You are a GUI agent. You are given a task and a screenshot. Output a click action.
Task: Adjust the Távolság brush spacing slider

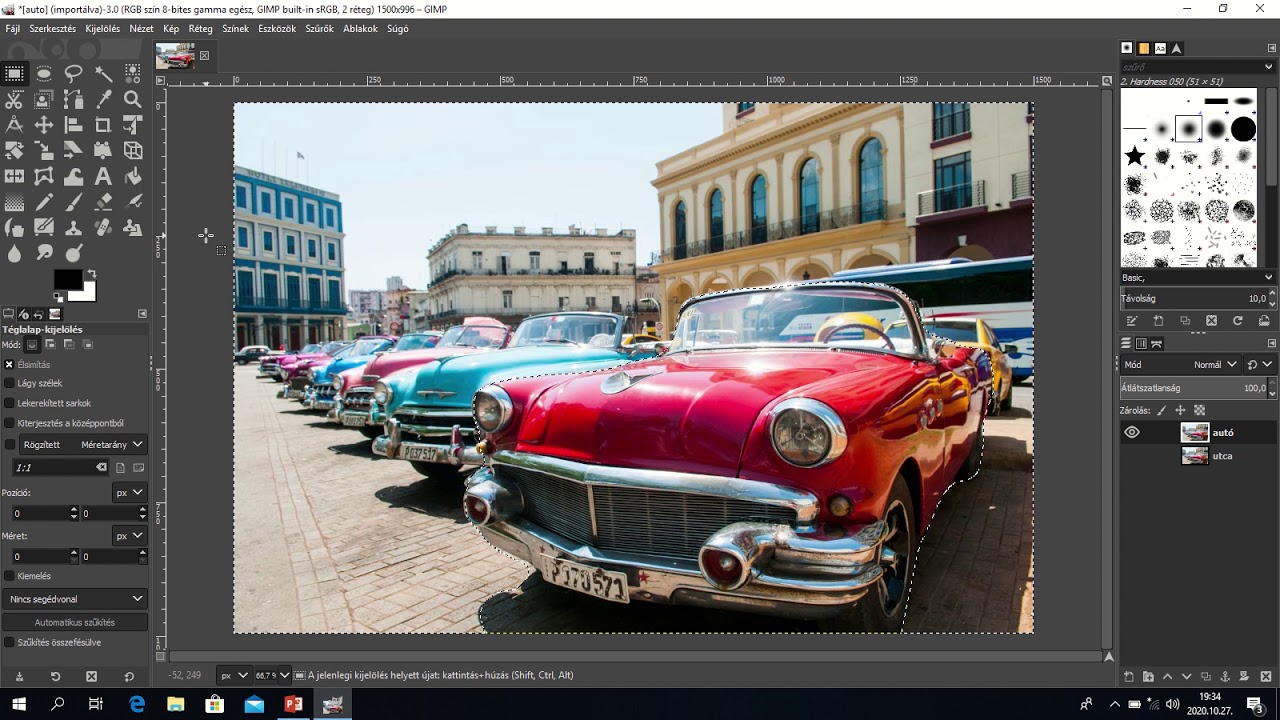point(1198,298)
